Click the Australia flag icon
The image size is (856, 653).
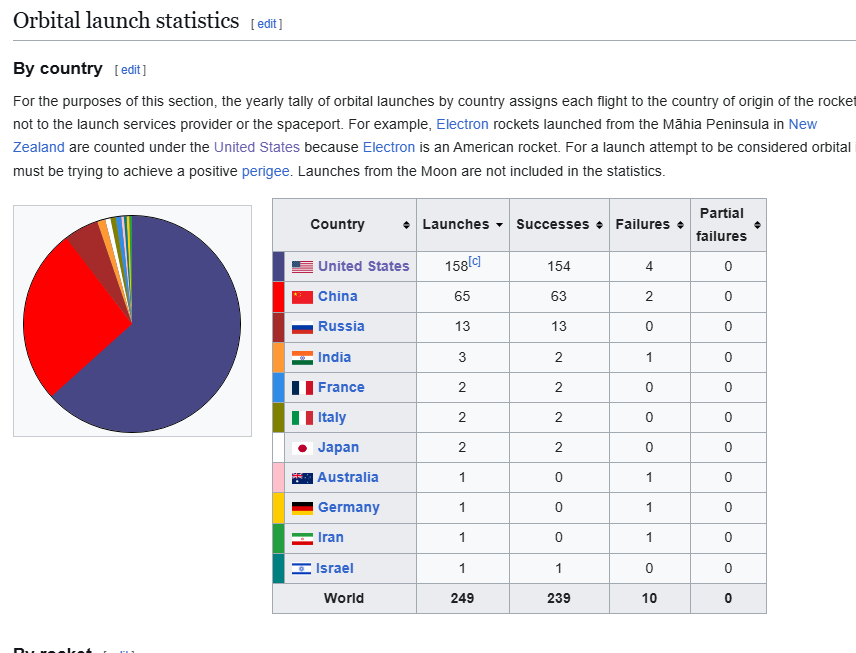302,478
